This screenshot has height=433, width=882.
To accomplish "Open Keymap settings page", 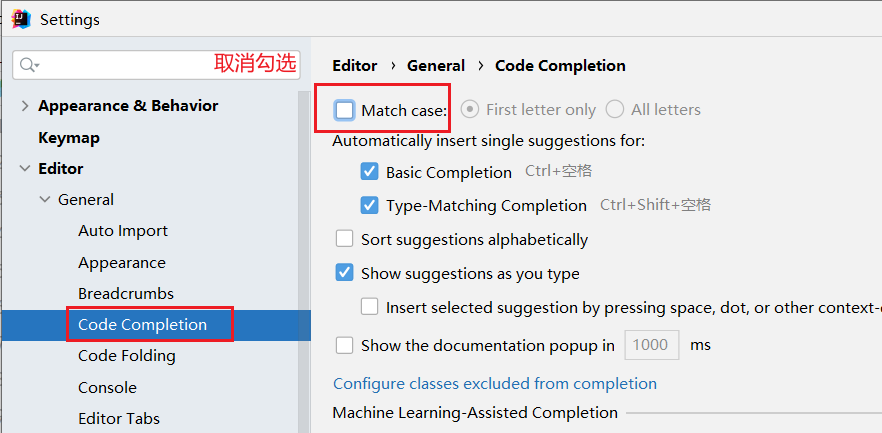I will (69, 137).
